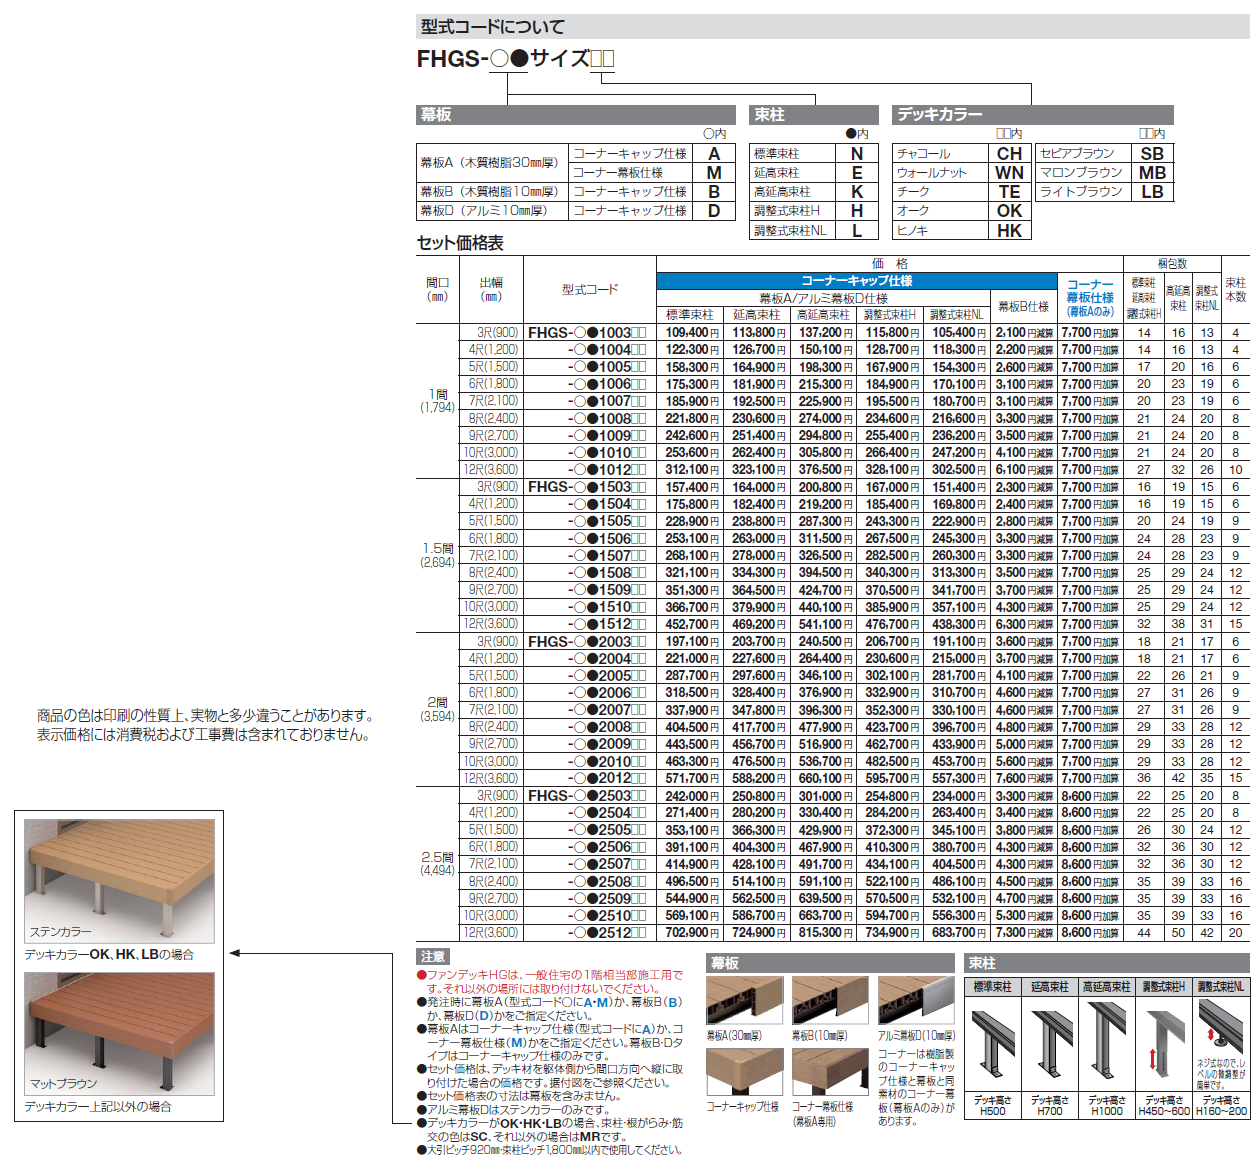The image size is (1257, 1160).
Task: Select code K beside 高延高束柱
Action: (x=857, y=192)
